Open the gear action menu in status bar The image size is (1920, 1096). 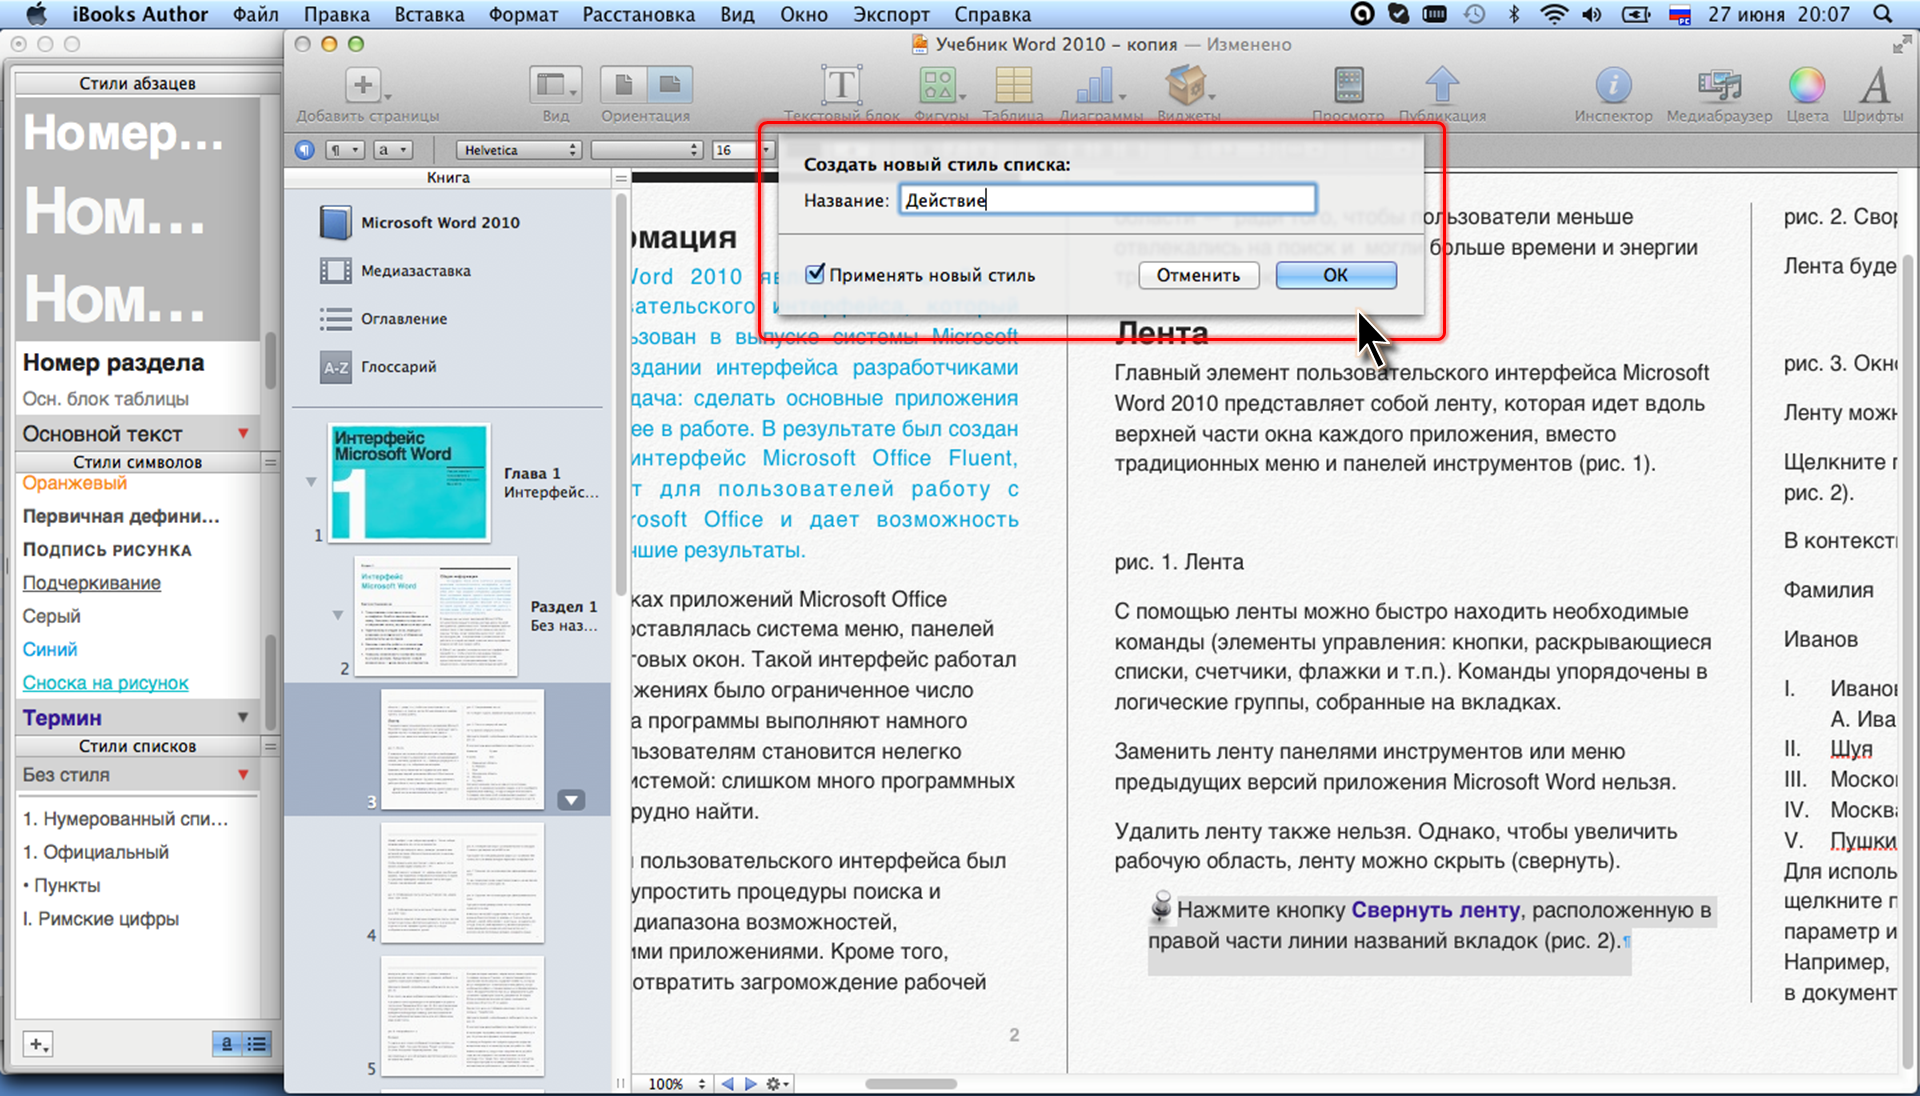pyautogui.click(x=777, y=1084)
